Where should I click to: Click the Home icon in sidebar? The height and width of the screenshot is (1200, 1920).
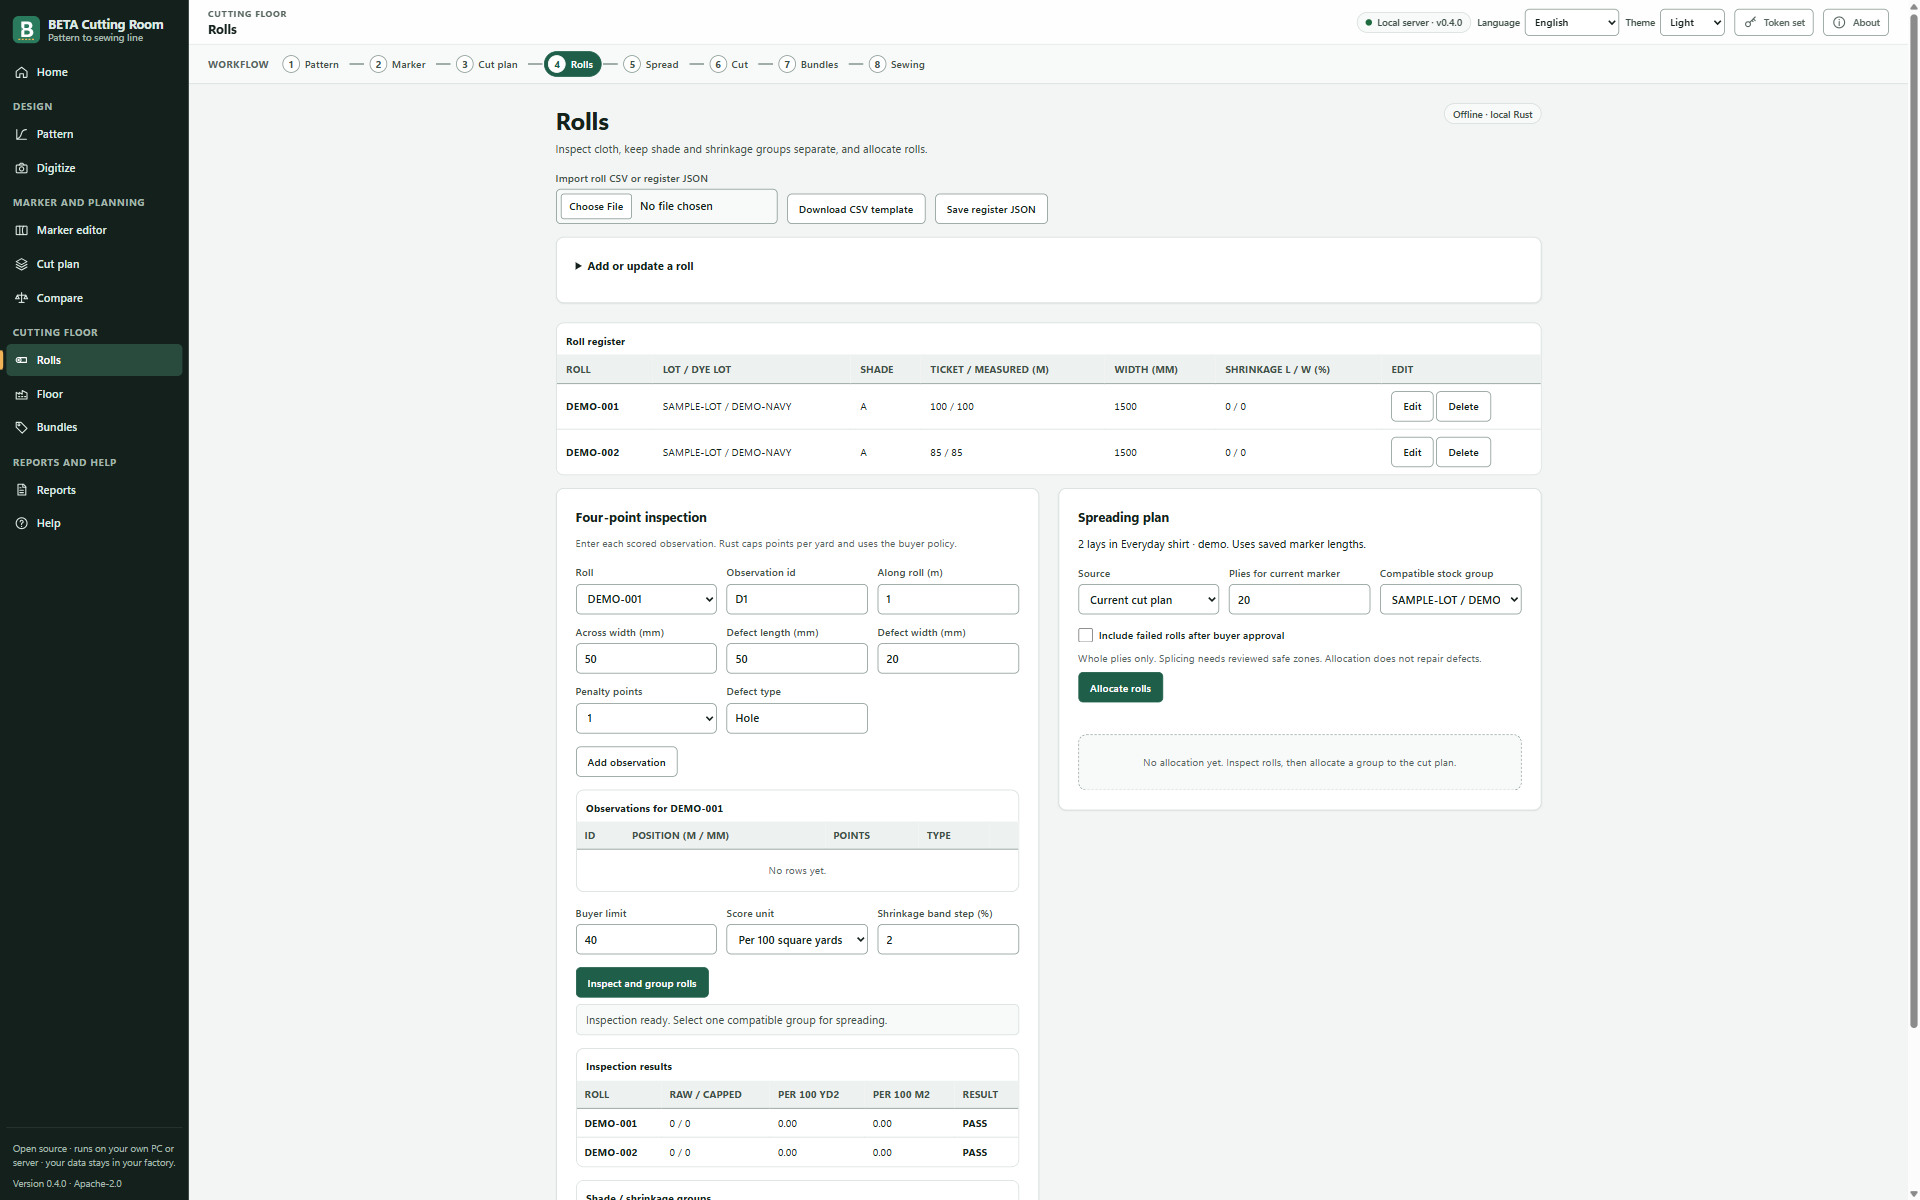click(x=21, y=72)
